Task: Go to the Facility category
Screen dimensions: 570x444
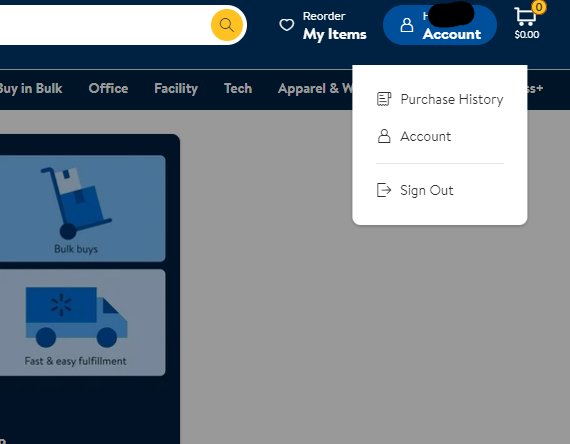Action: (x=176, y=88)
